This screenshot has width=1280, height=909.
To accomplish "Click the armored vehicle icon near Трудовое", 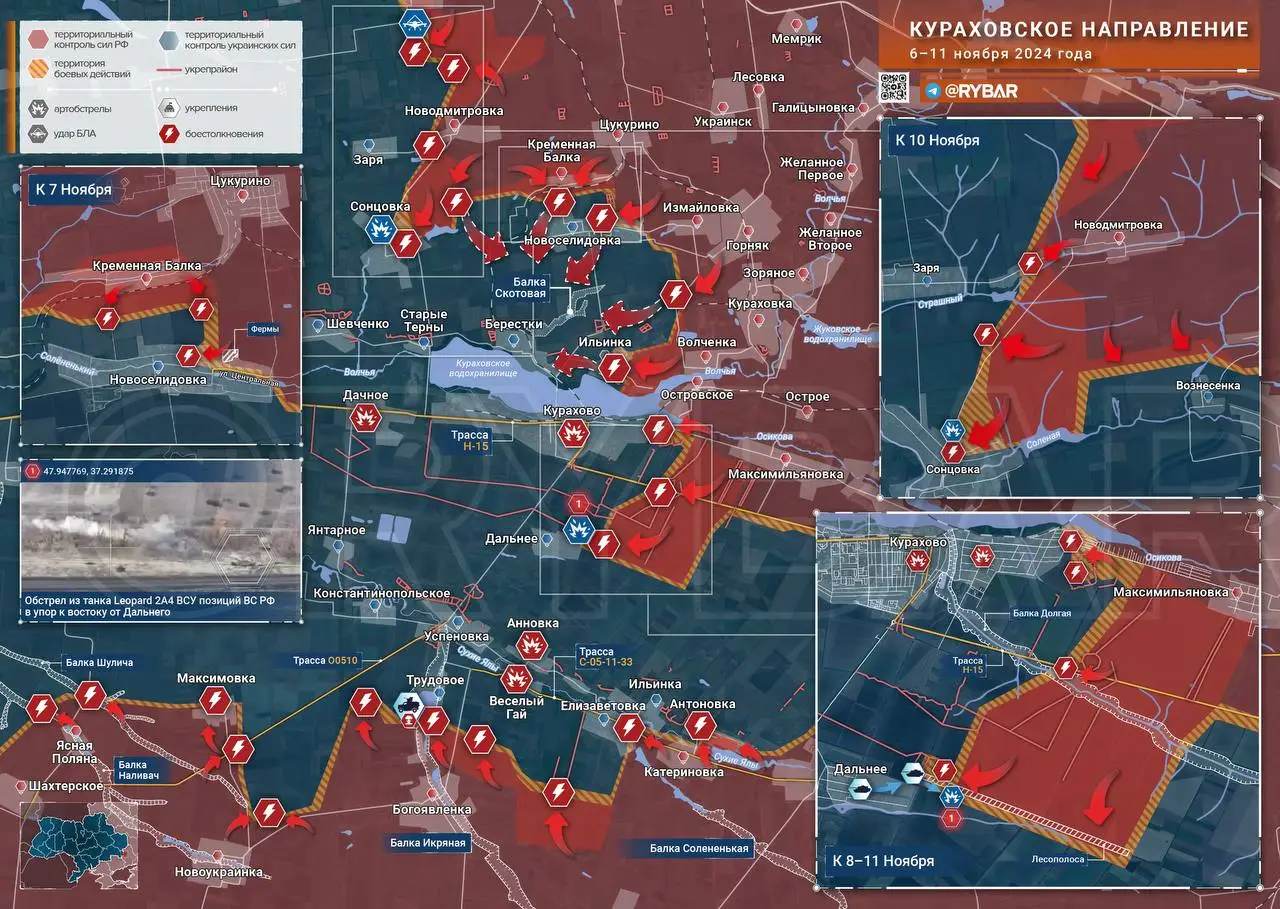I will click(410, 705).
